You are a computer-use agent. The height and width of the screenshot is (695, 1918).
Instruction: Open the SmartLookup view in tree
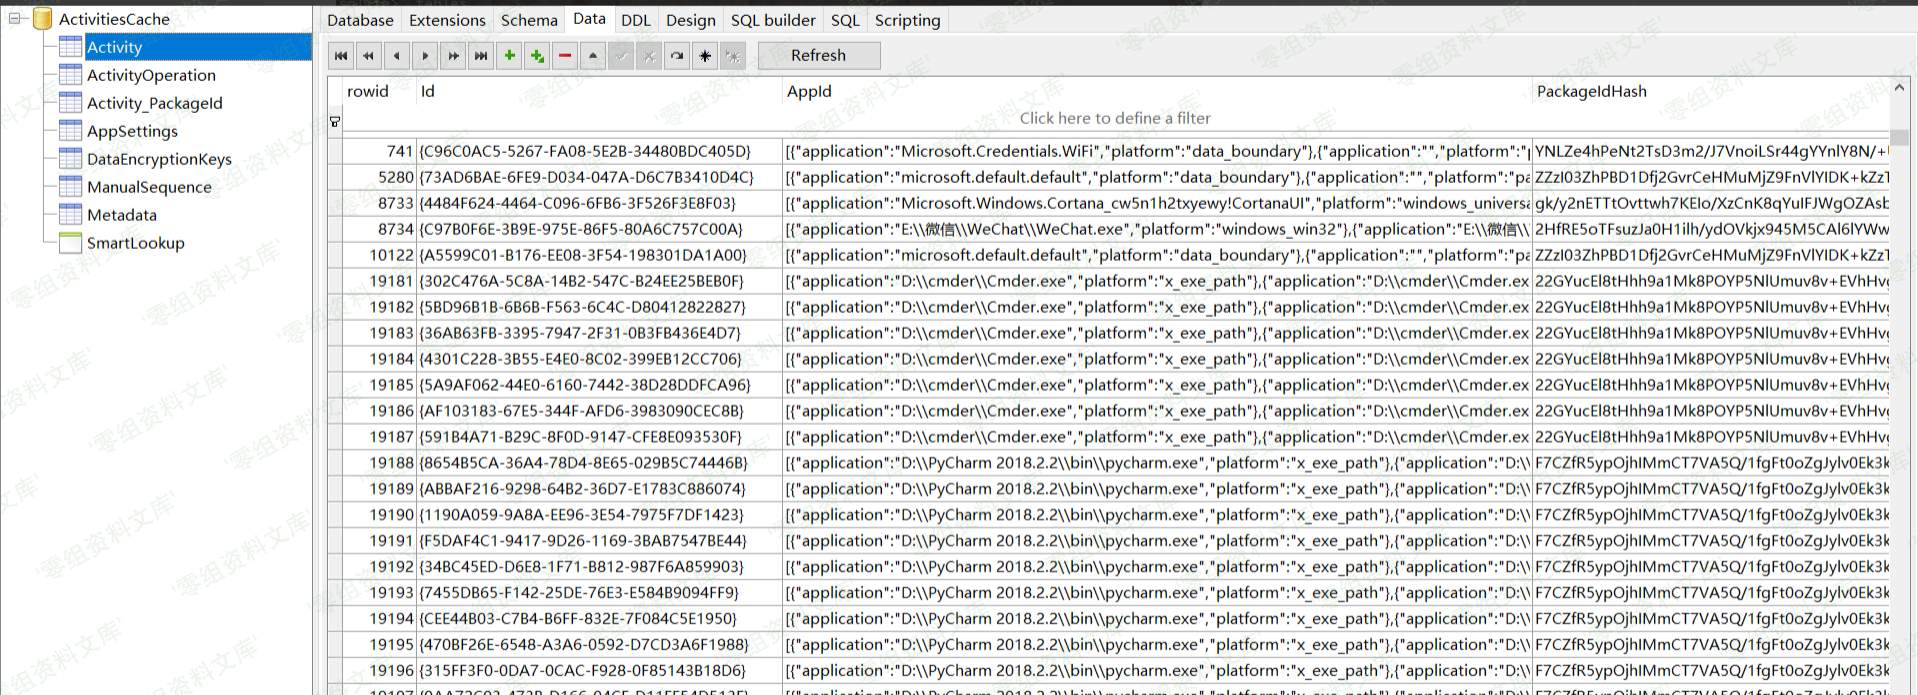pyautogui.click(x=135, y=243)
